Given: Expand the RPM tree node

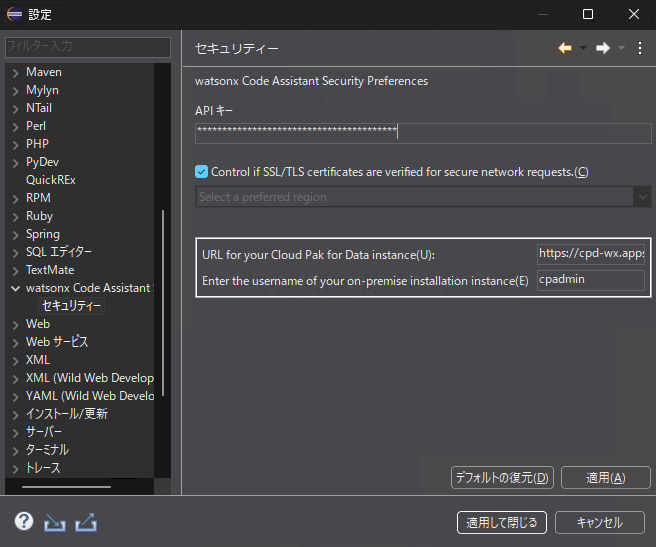Looking at the screenshot, I should [15, 199].
